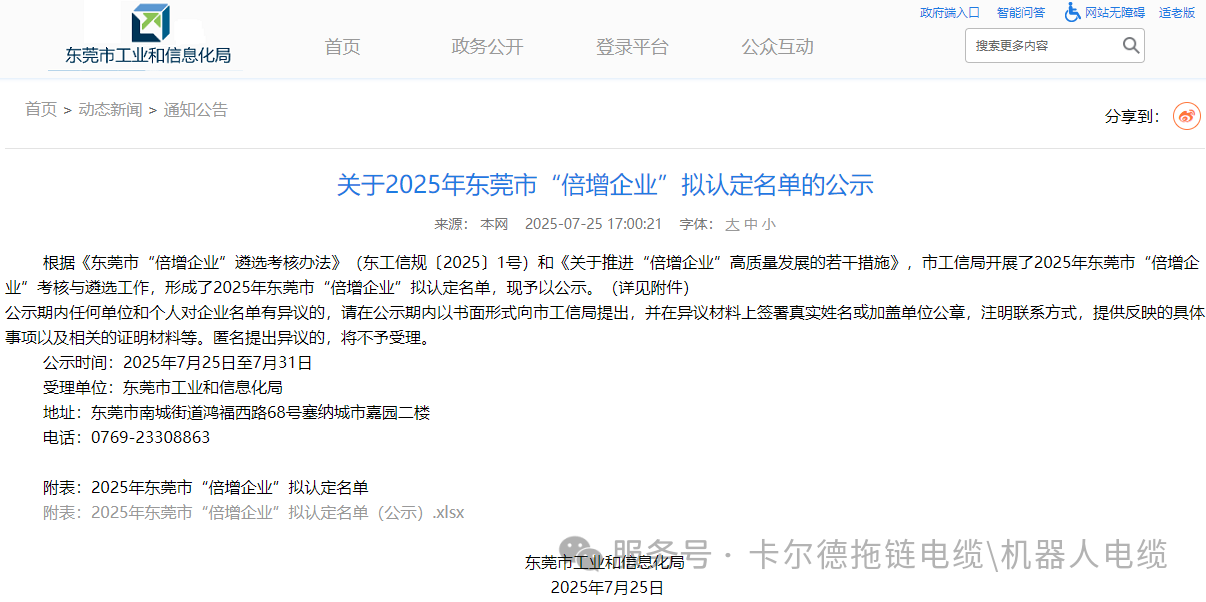Open the 首页 navigation menu item
The image size is (1206, 602).
point(342,47)
